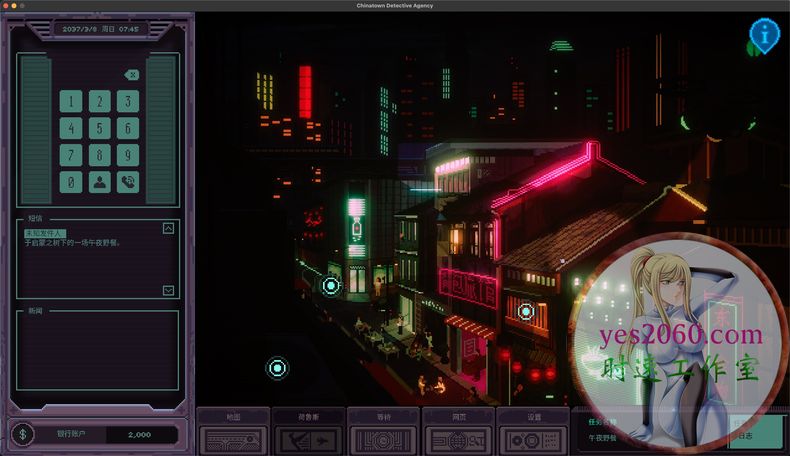Open the 荷鲁斯 (Horus) travel button
The width and height of the screenshot is (790, 456).
(x=308, y=438)
